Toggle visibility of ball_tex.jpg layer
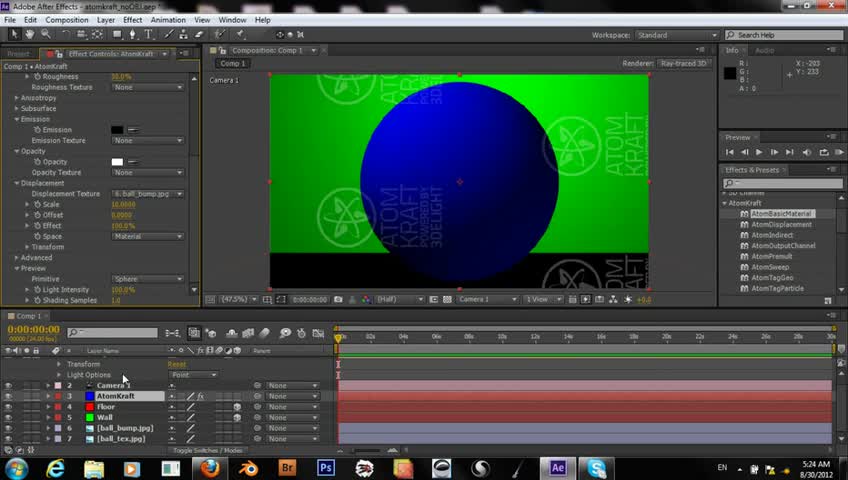 coord(8,439)
